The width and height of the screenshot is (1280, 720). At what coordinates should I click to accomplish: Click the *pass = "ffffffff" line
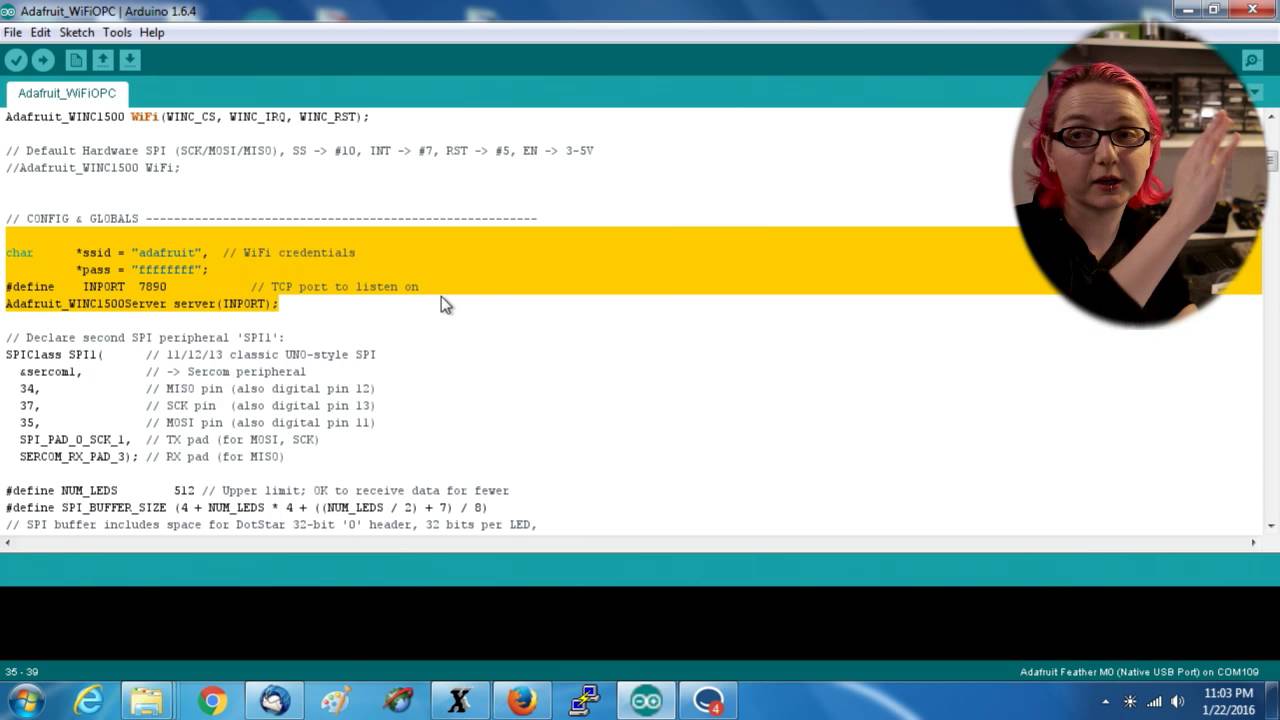point(142,270)
